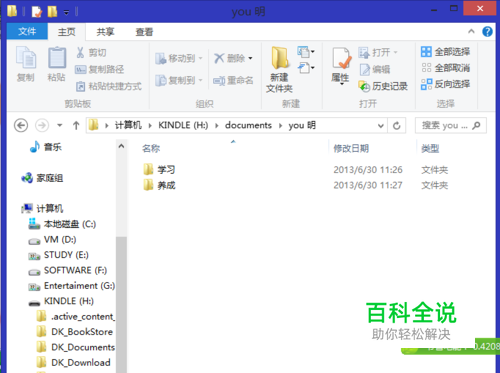Click the Refresh button

coord(397,126)
